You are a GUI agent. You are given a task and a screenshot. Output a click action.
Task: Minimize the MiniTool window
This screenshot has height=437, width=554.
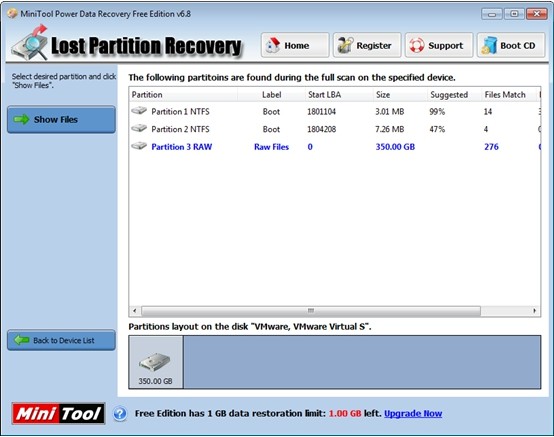click(x=491, y=14)
